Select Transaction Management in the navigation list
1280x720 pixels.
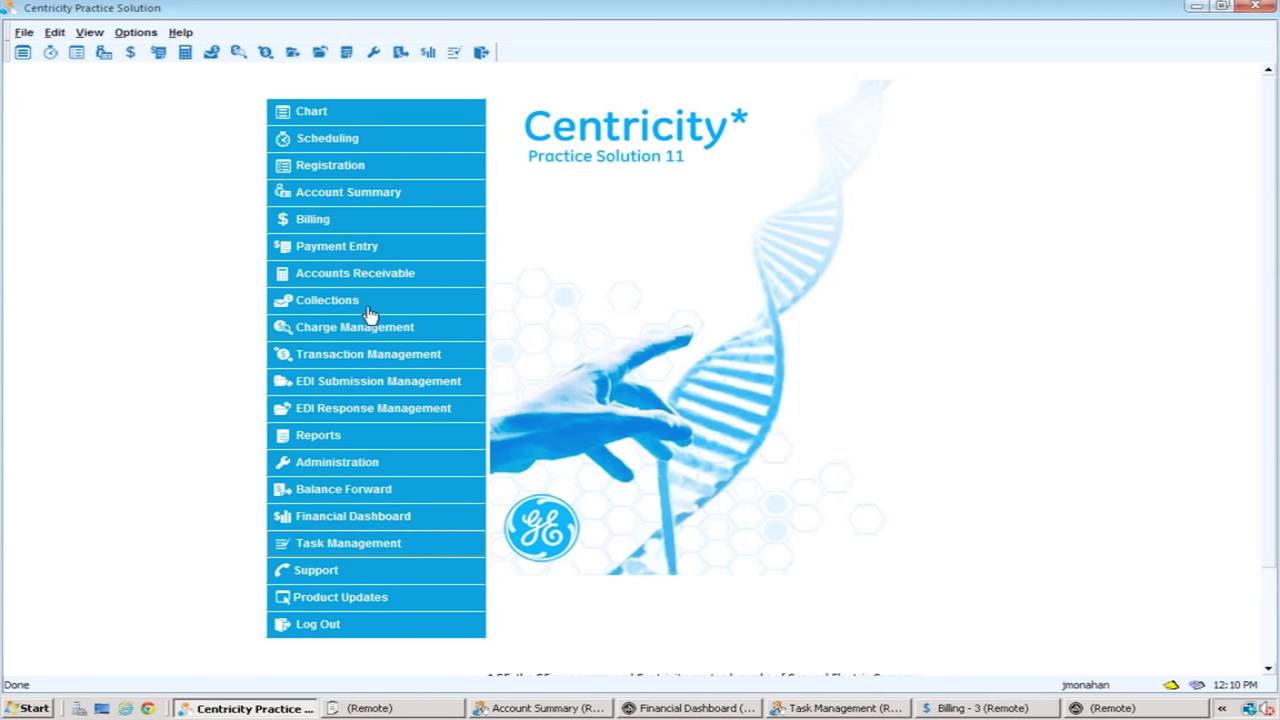(376, 354)
